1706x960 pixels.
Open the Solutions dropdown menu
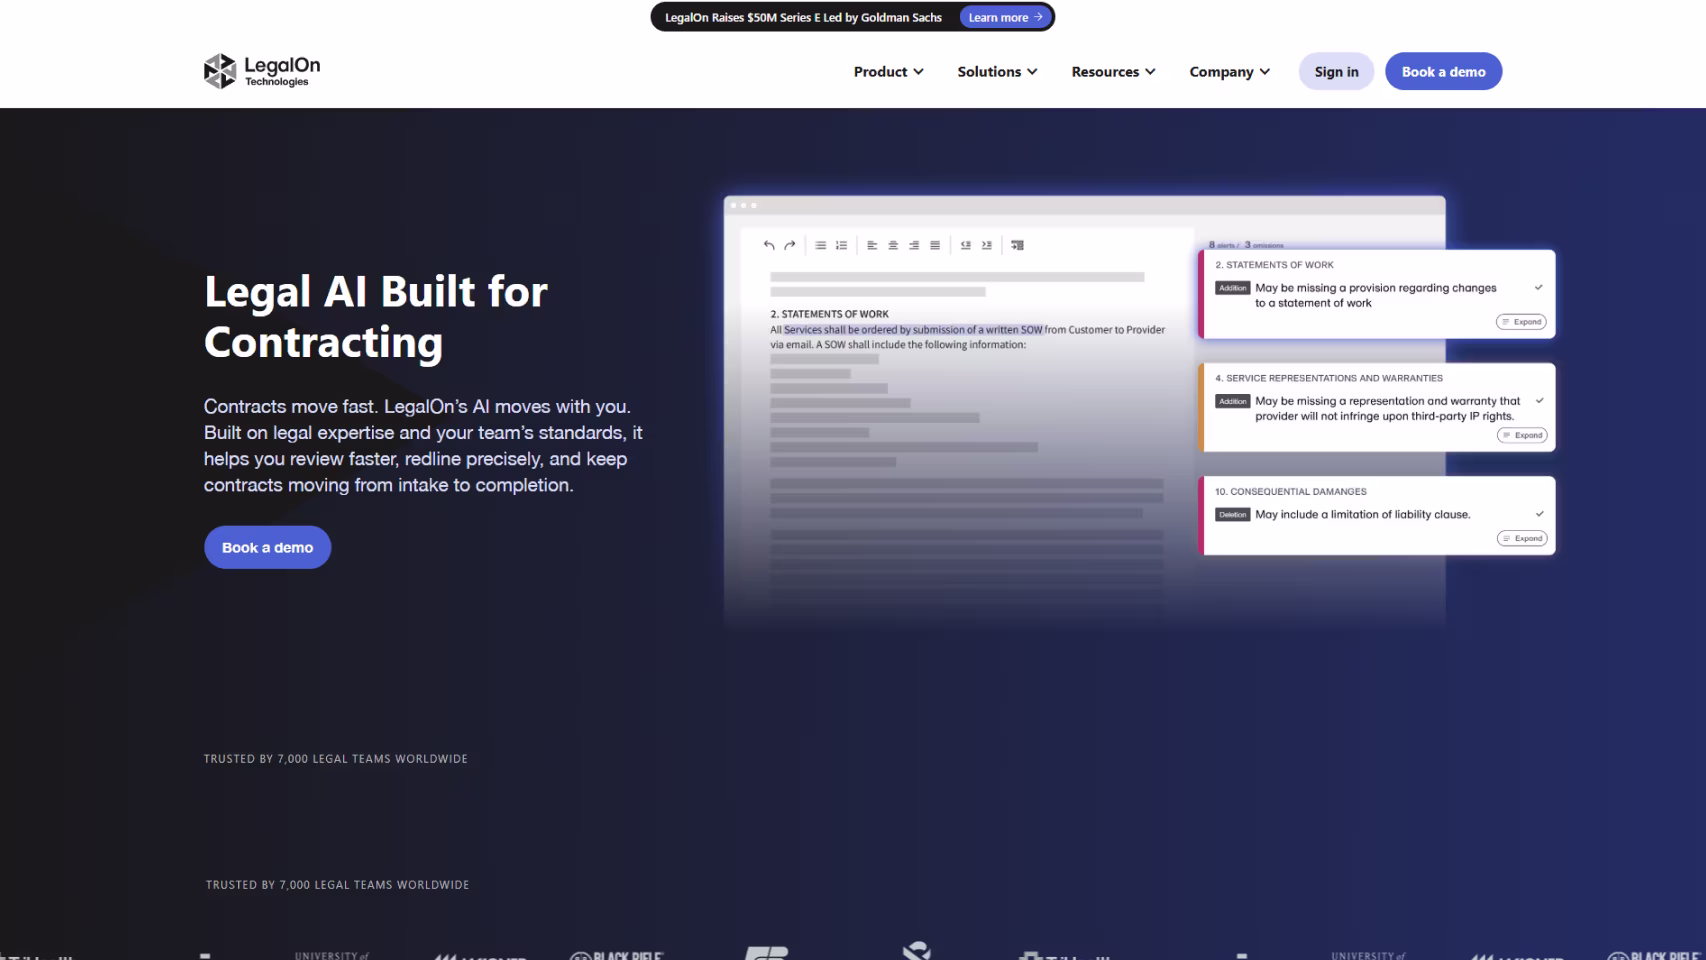pos(997,72)
